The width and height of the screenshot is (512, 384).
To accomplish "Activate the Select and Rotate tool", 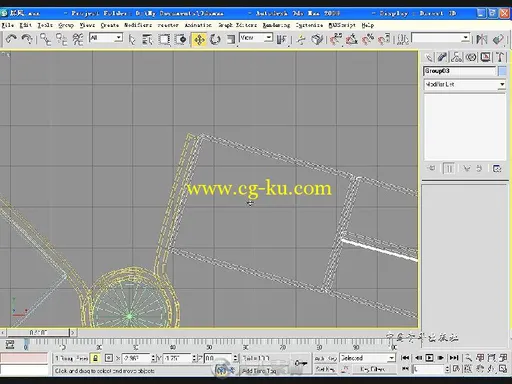I will tap(215, 39).
